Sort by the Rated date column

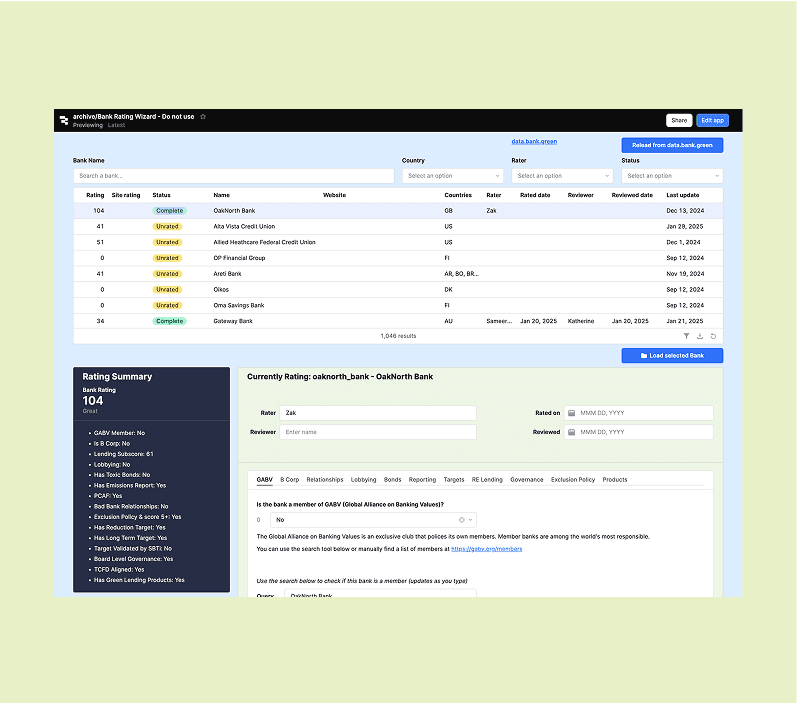point(535,195)
